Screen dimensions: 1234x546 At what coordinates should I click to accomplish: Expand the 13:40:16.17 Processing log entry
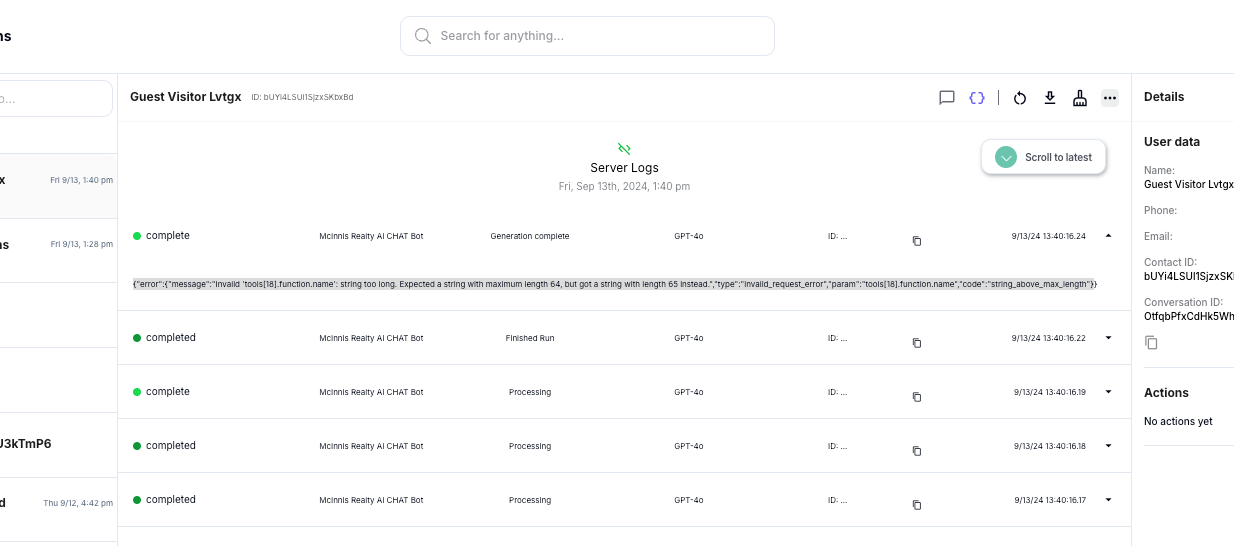1108,500
